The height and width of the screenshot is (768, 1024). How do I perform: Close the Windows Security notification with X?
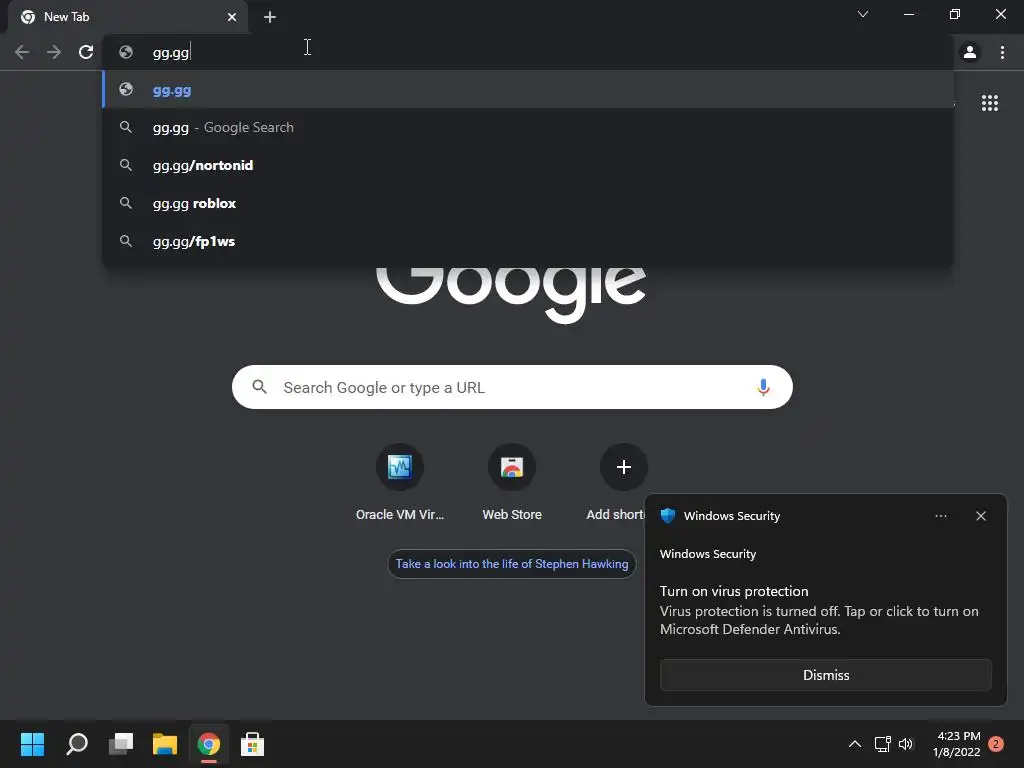coord(980,516)
